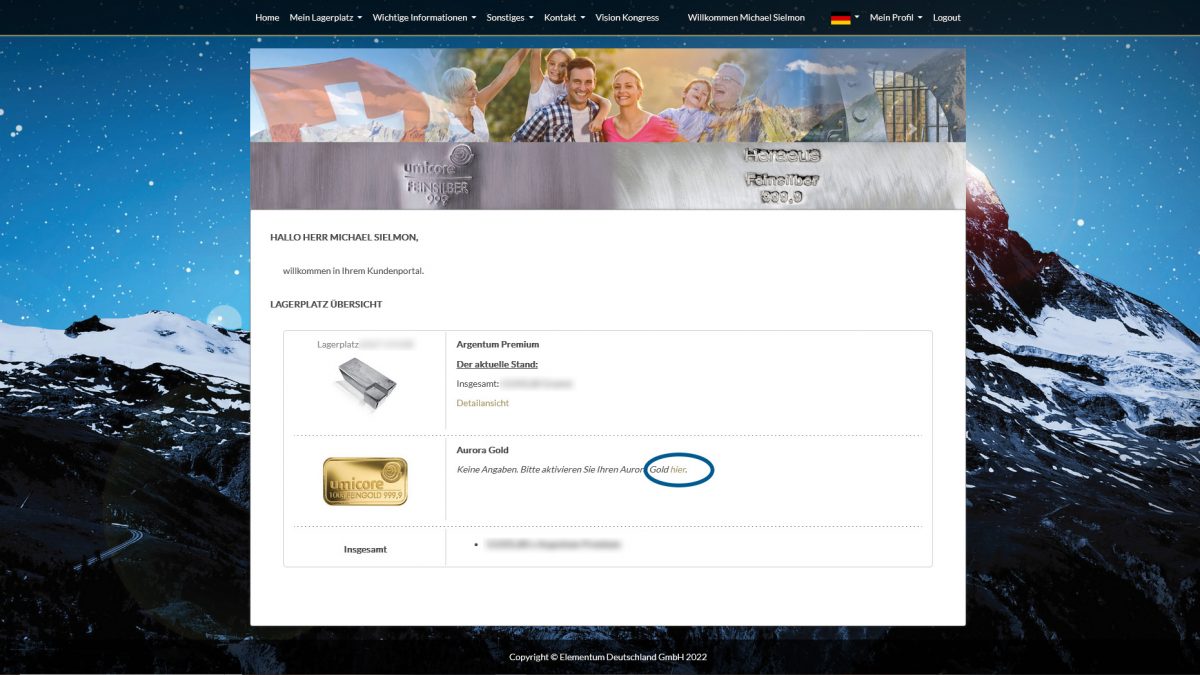1200x675 pixels.
Task: Click the Elementum Deutschland copyright footer text
Action: pos(607,657)
